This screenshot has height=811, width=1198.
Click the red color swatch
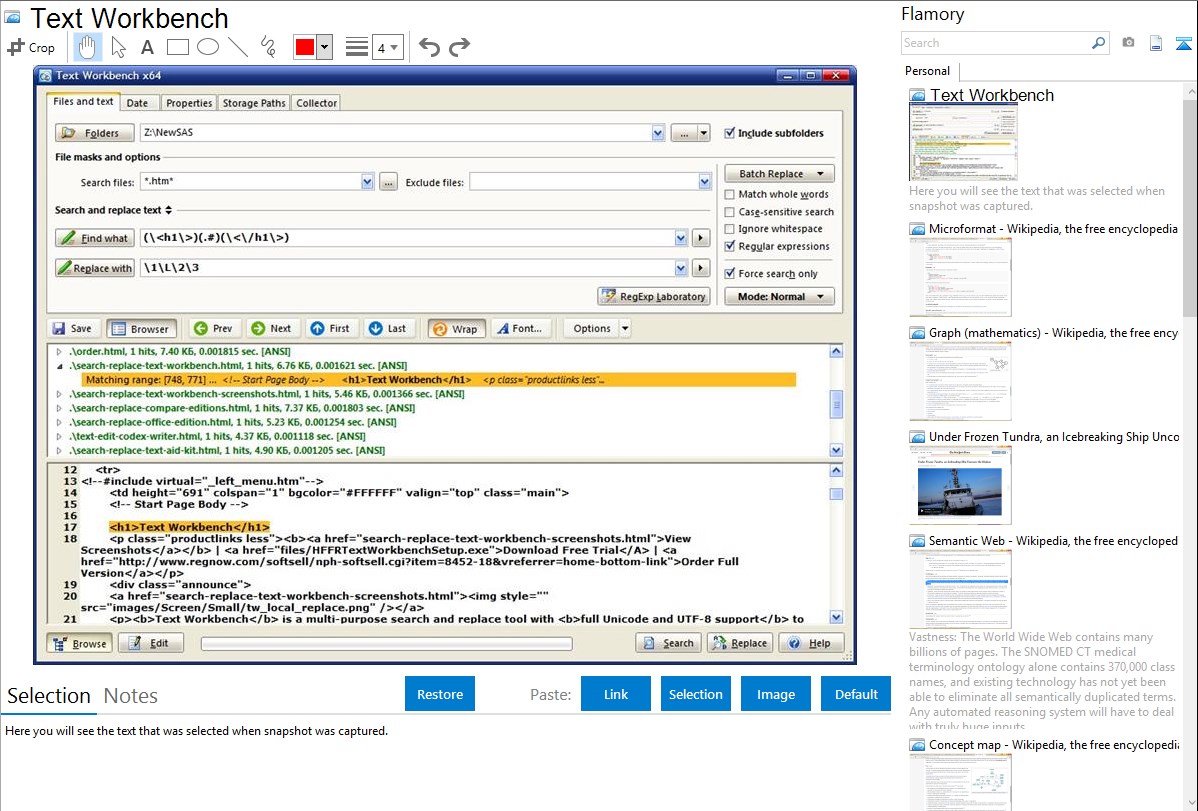tap(305, 47)
